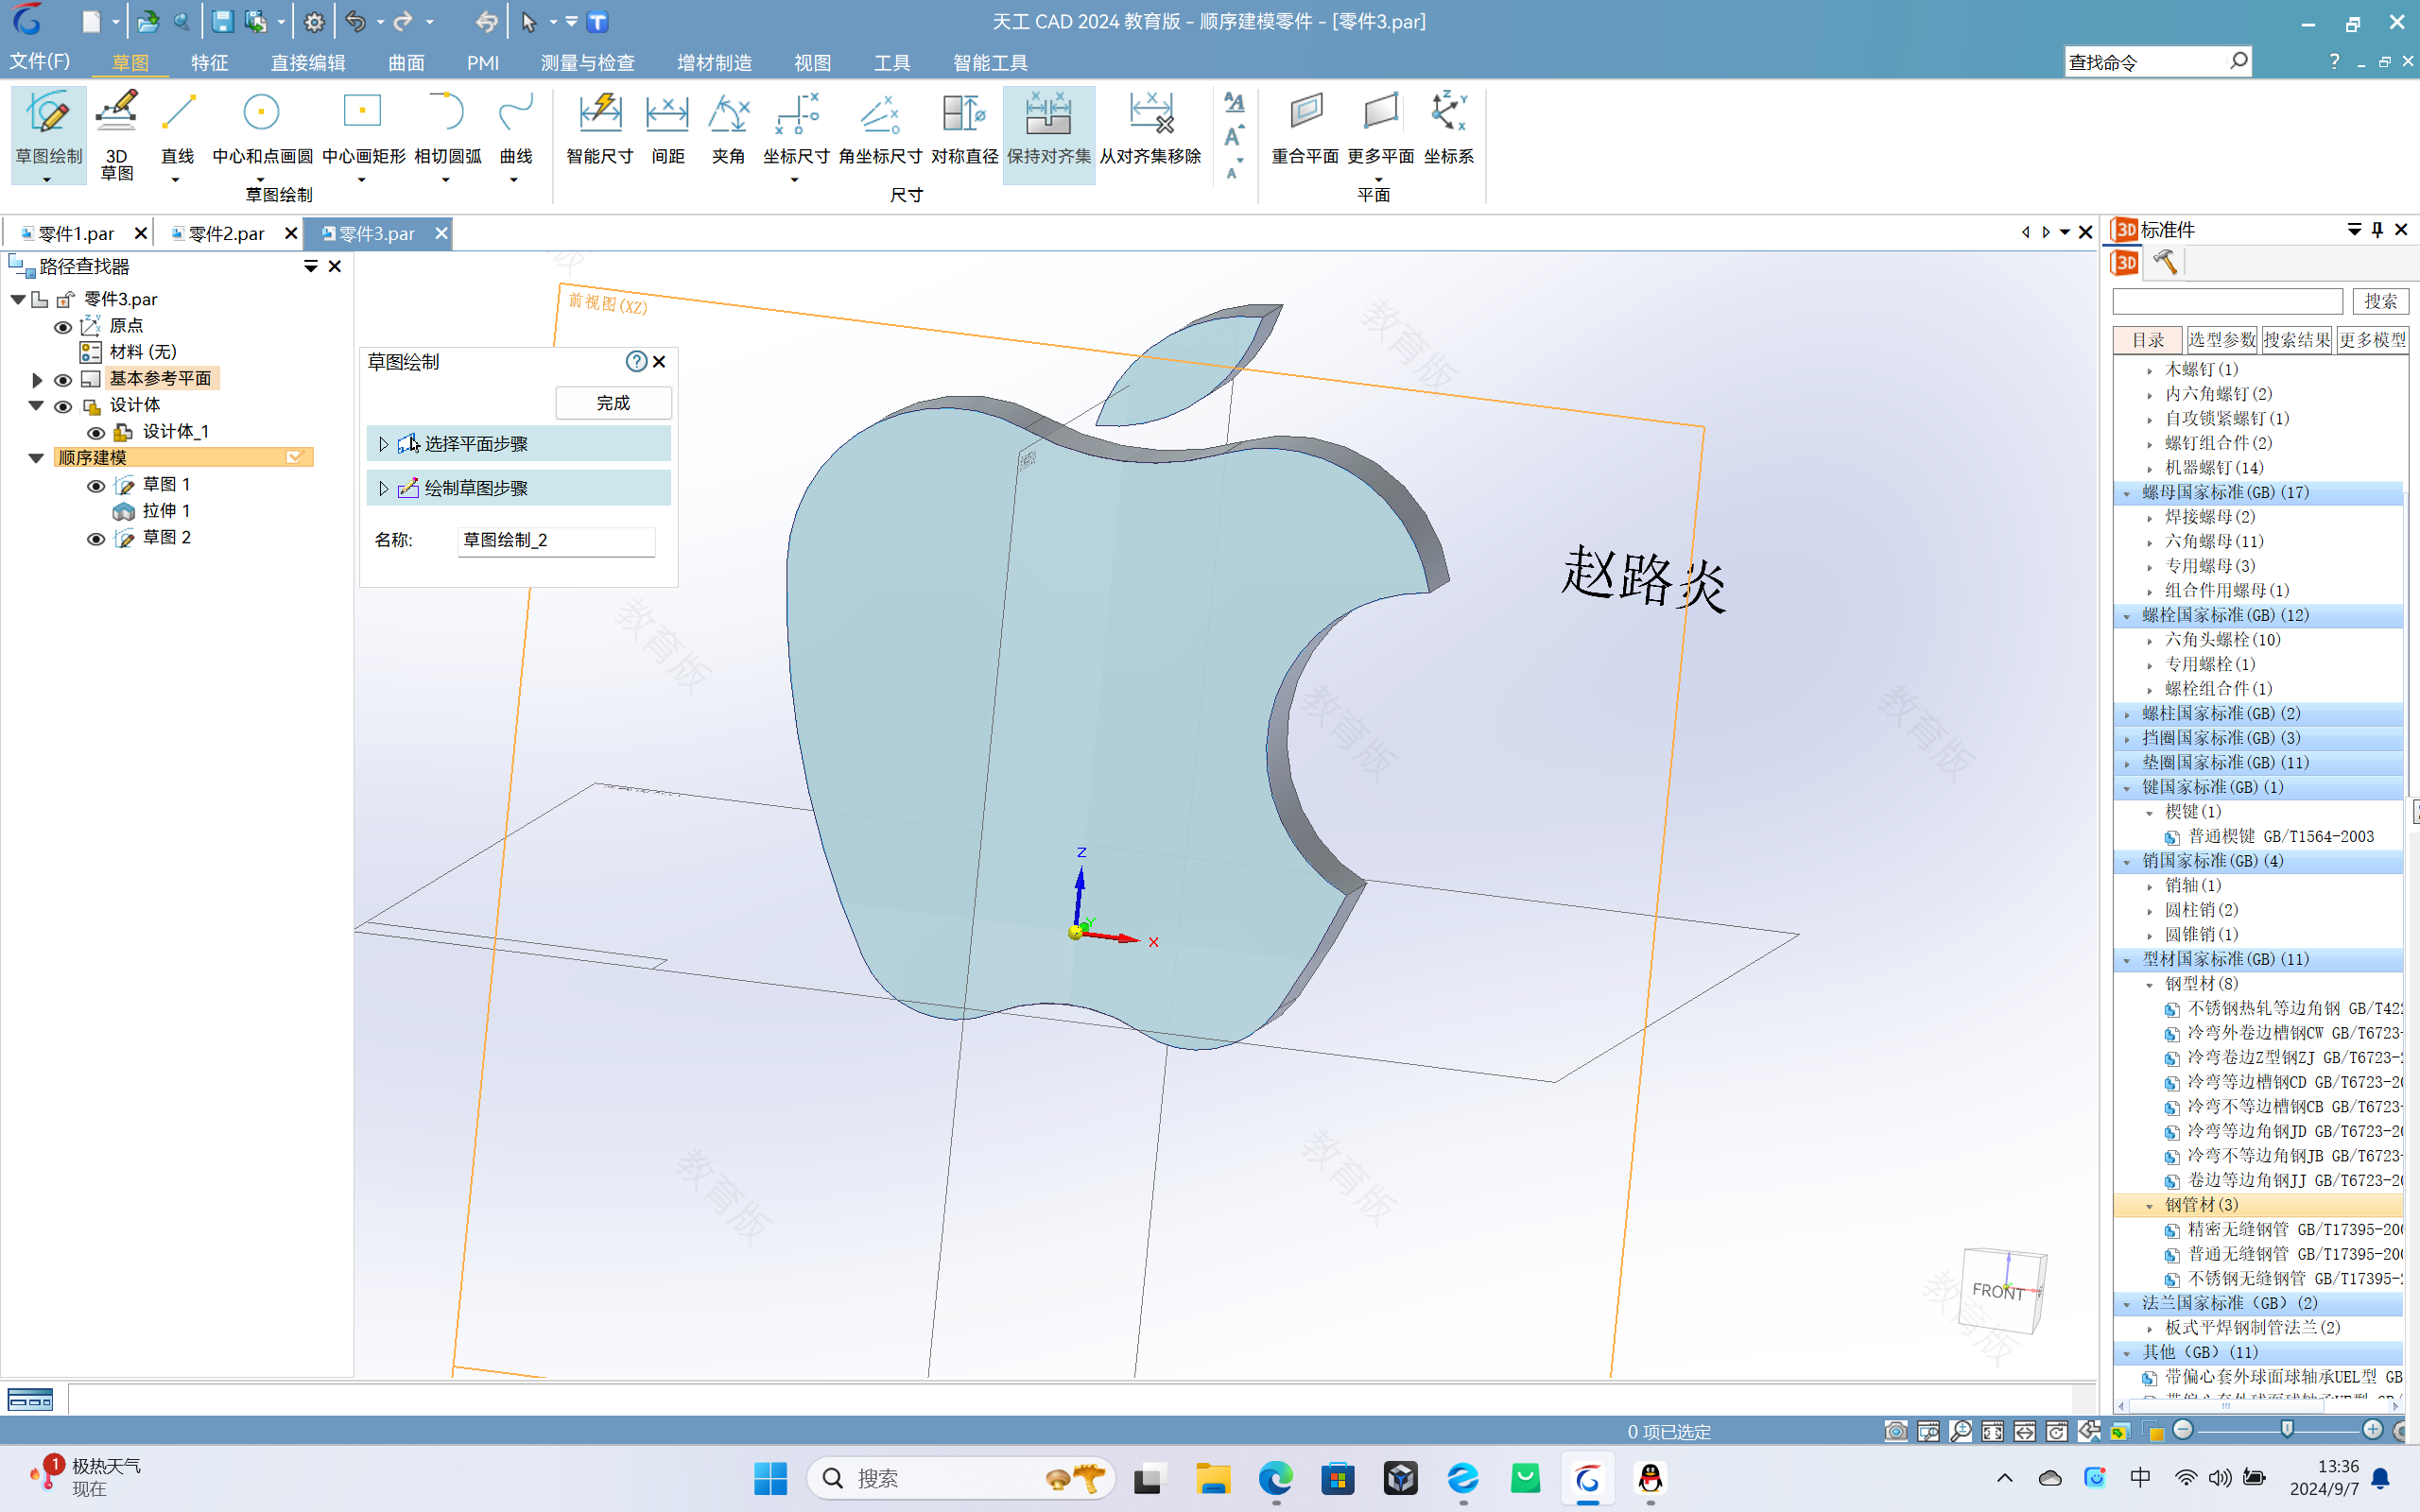Click the redo arrow icon

(402, 21)
